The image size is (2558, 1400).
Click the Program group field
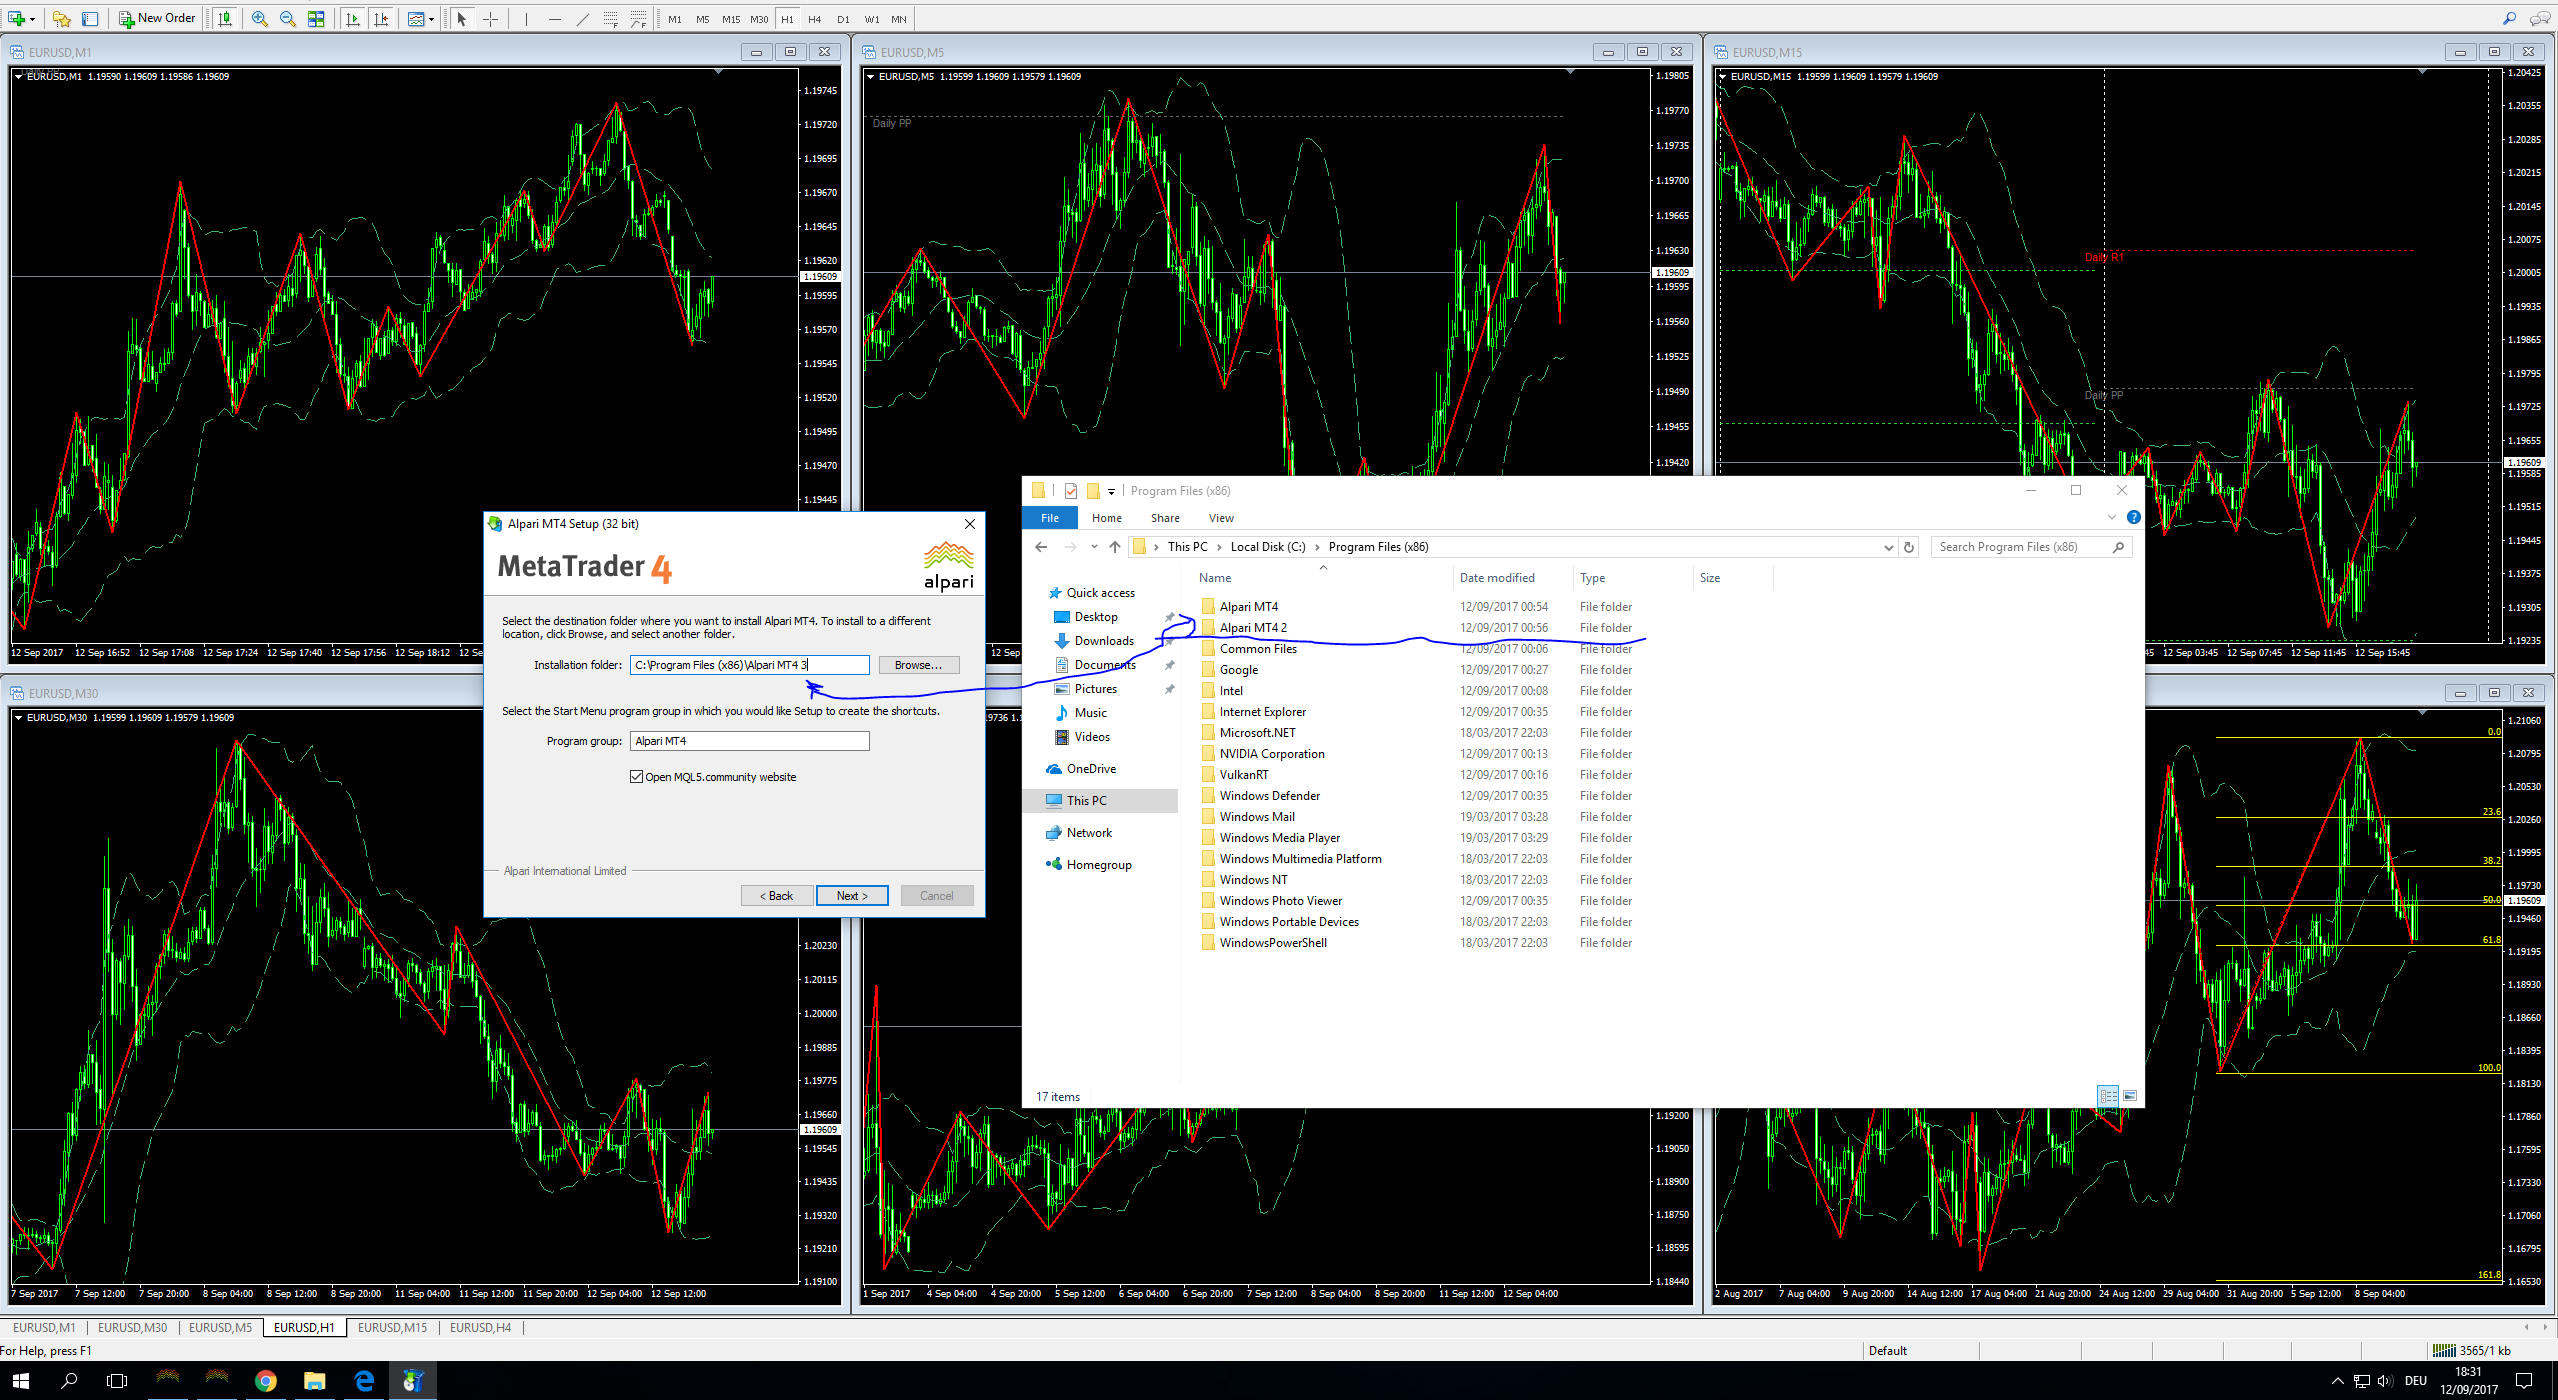click(750, 741)
